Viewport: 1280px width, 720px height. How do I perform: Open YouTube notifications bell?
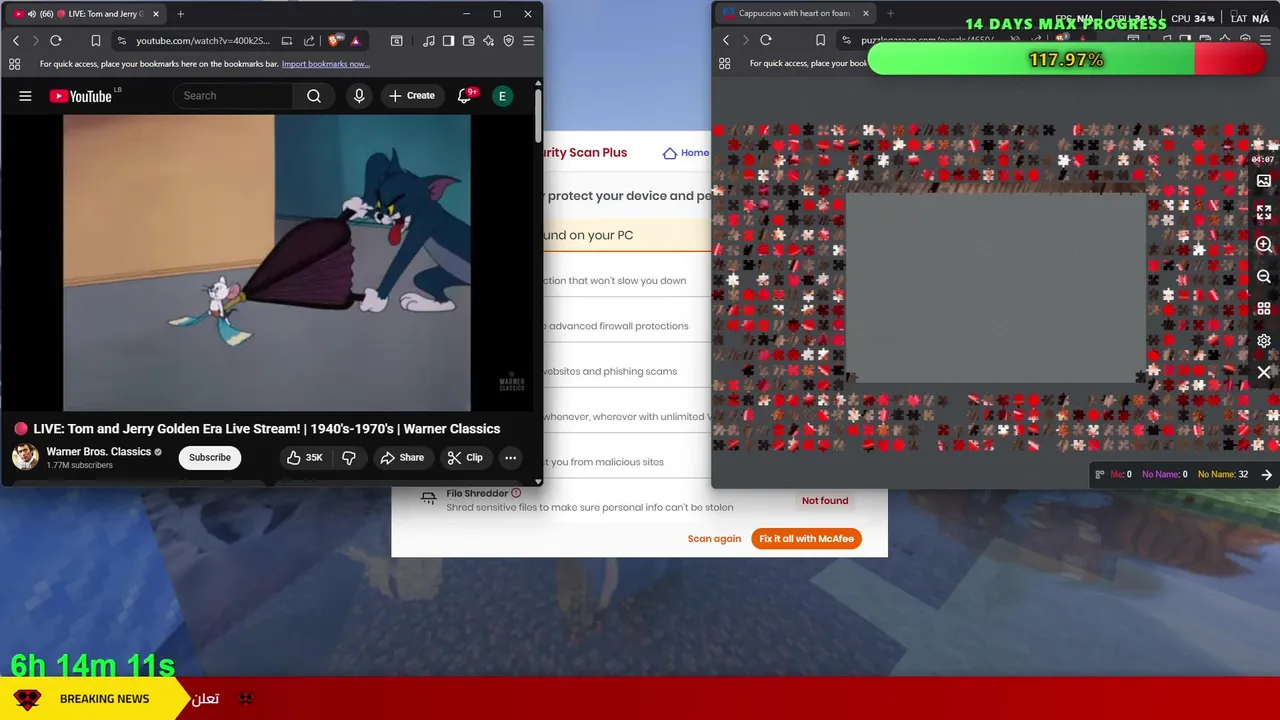464,96
